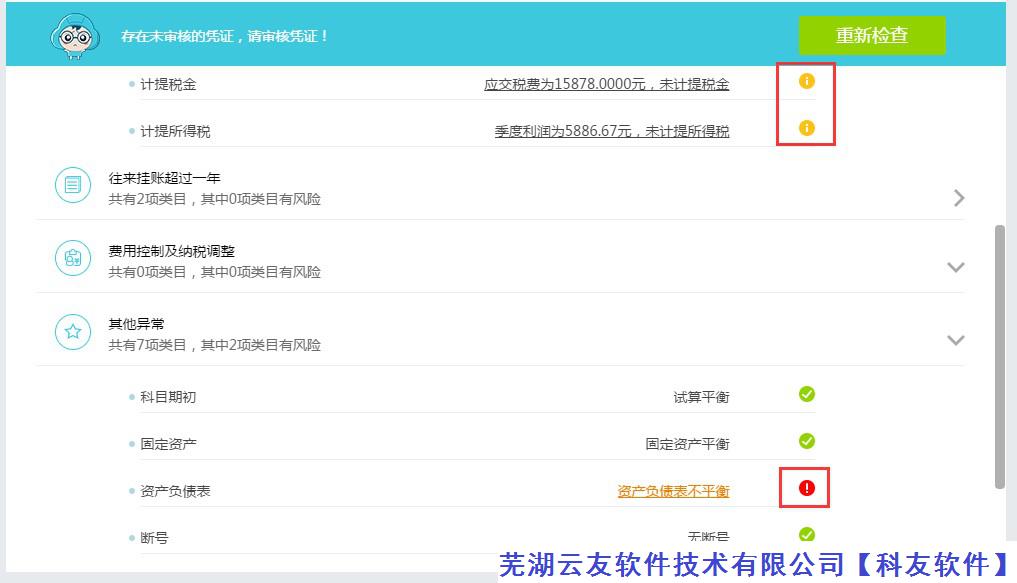
Task: Click the green check icon for 科目期初
Action: pyautogui.click(x=806, y=394)
